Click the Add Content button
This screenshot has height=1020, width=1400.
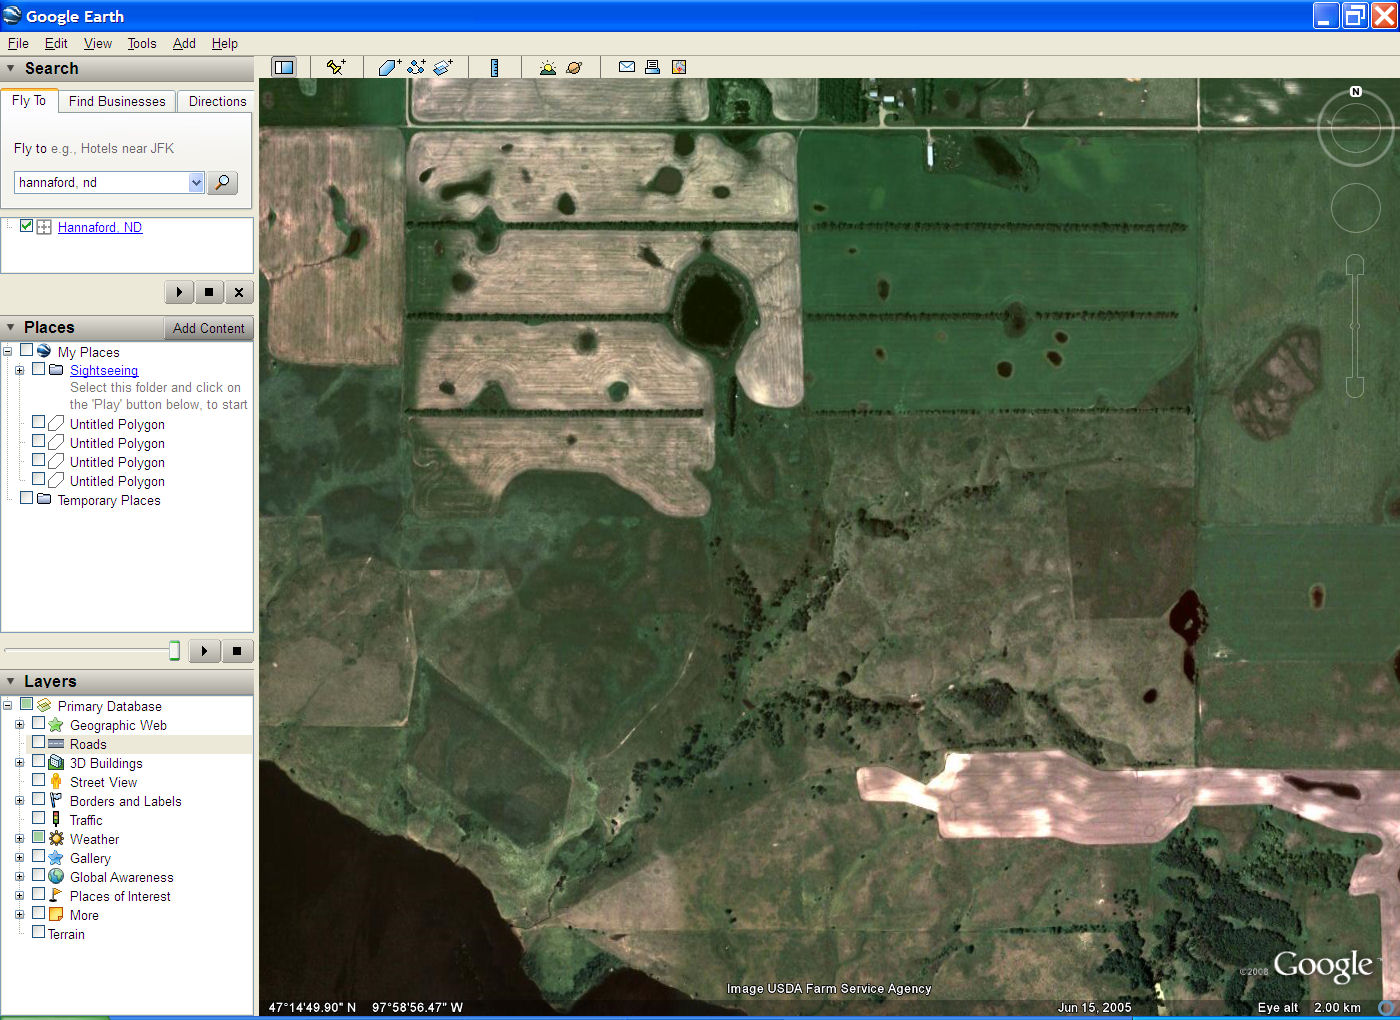pyautogui.click(x=208, y=328)
